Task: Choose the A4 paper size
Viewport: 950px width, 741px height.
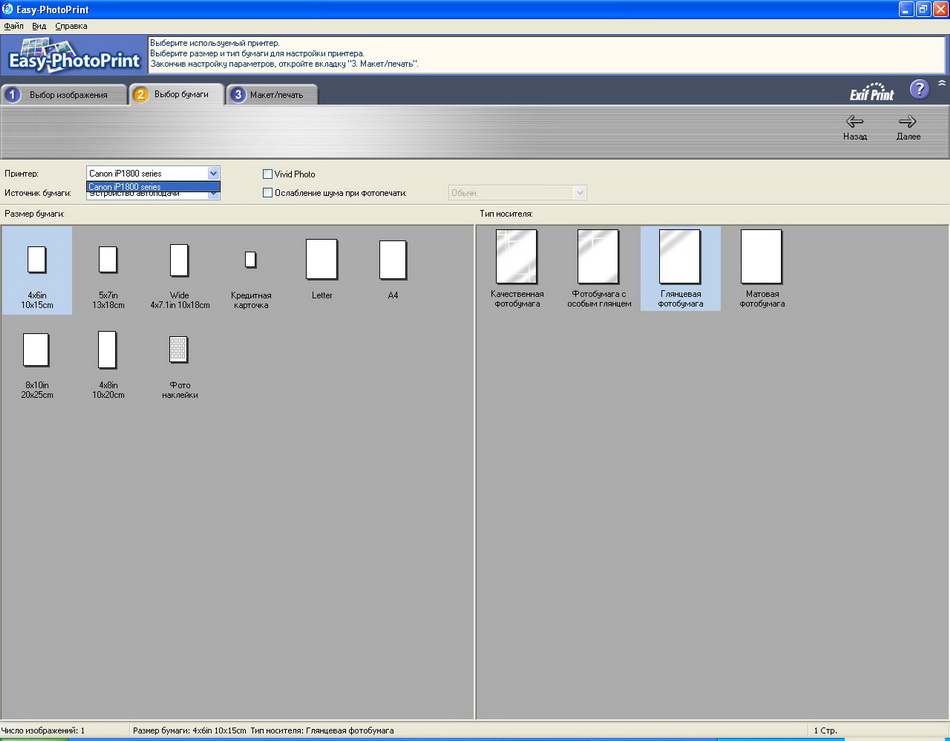Action: 393,271
